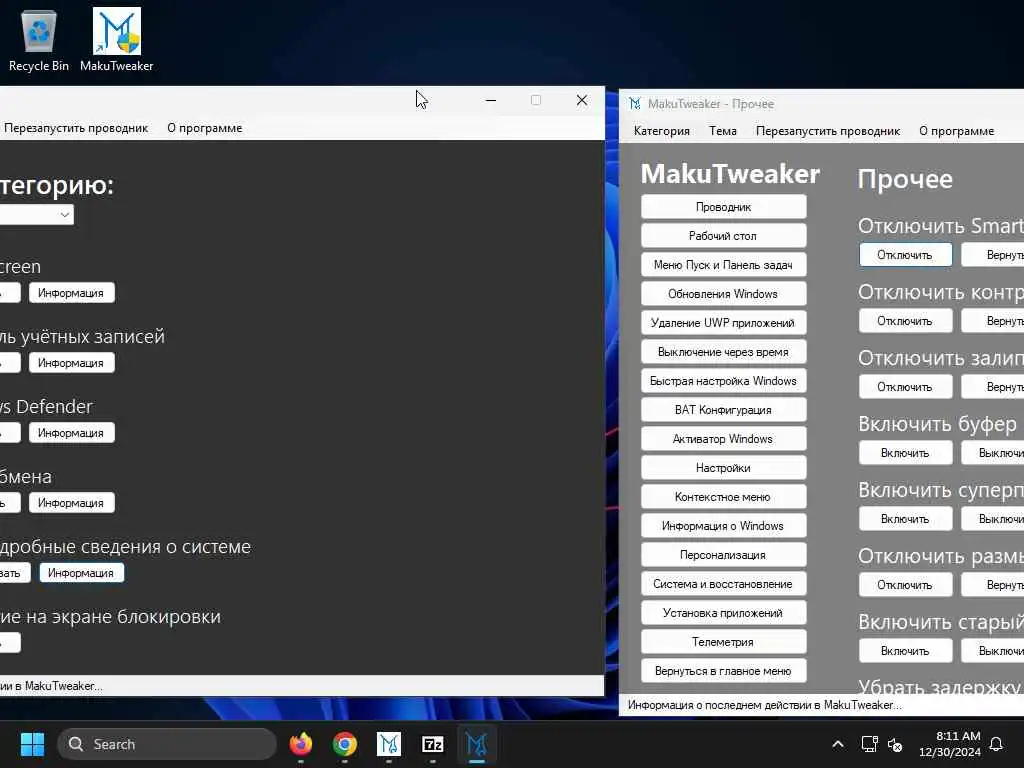This screenshot has width=1024, height=768.
Task: Open Информация о Windows
Action: [724, 526]
